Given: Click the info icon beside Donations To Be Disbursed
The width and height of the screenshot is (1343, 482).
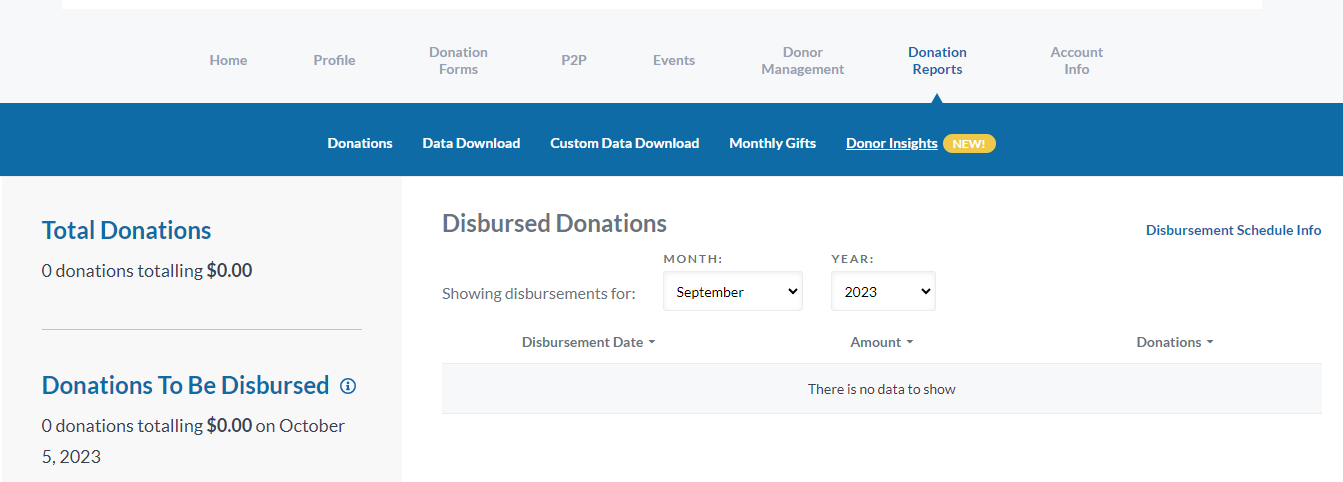Looking at the screenshot, I should point(348,386).
